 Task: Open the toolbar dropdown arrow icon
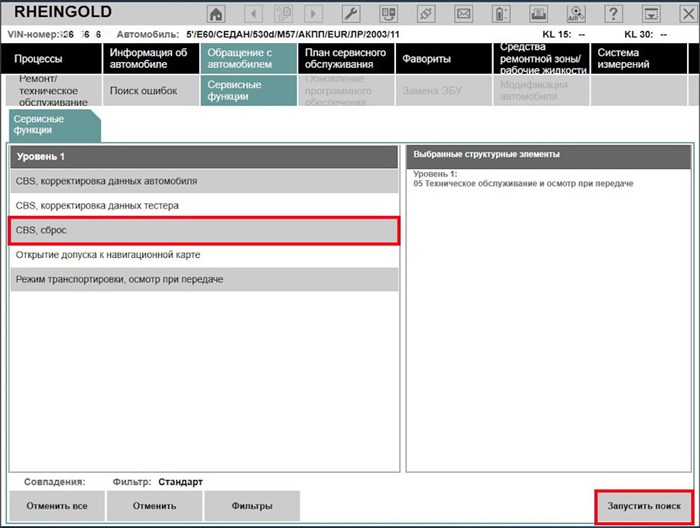pos(652,14)
